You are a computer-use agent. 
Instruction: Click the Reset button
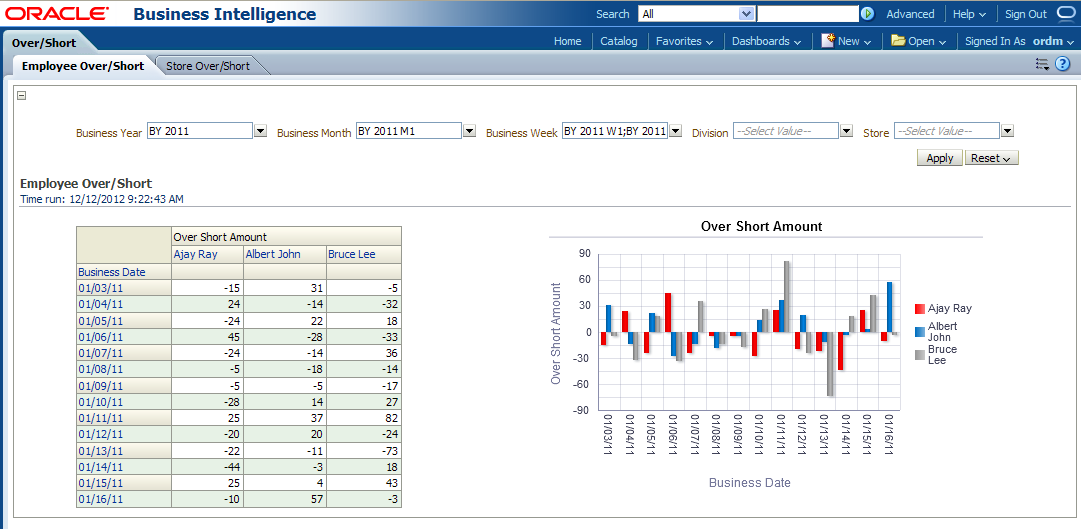[x=991, y=158]
